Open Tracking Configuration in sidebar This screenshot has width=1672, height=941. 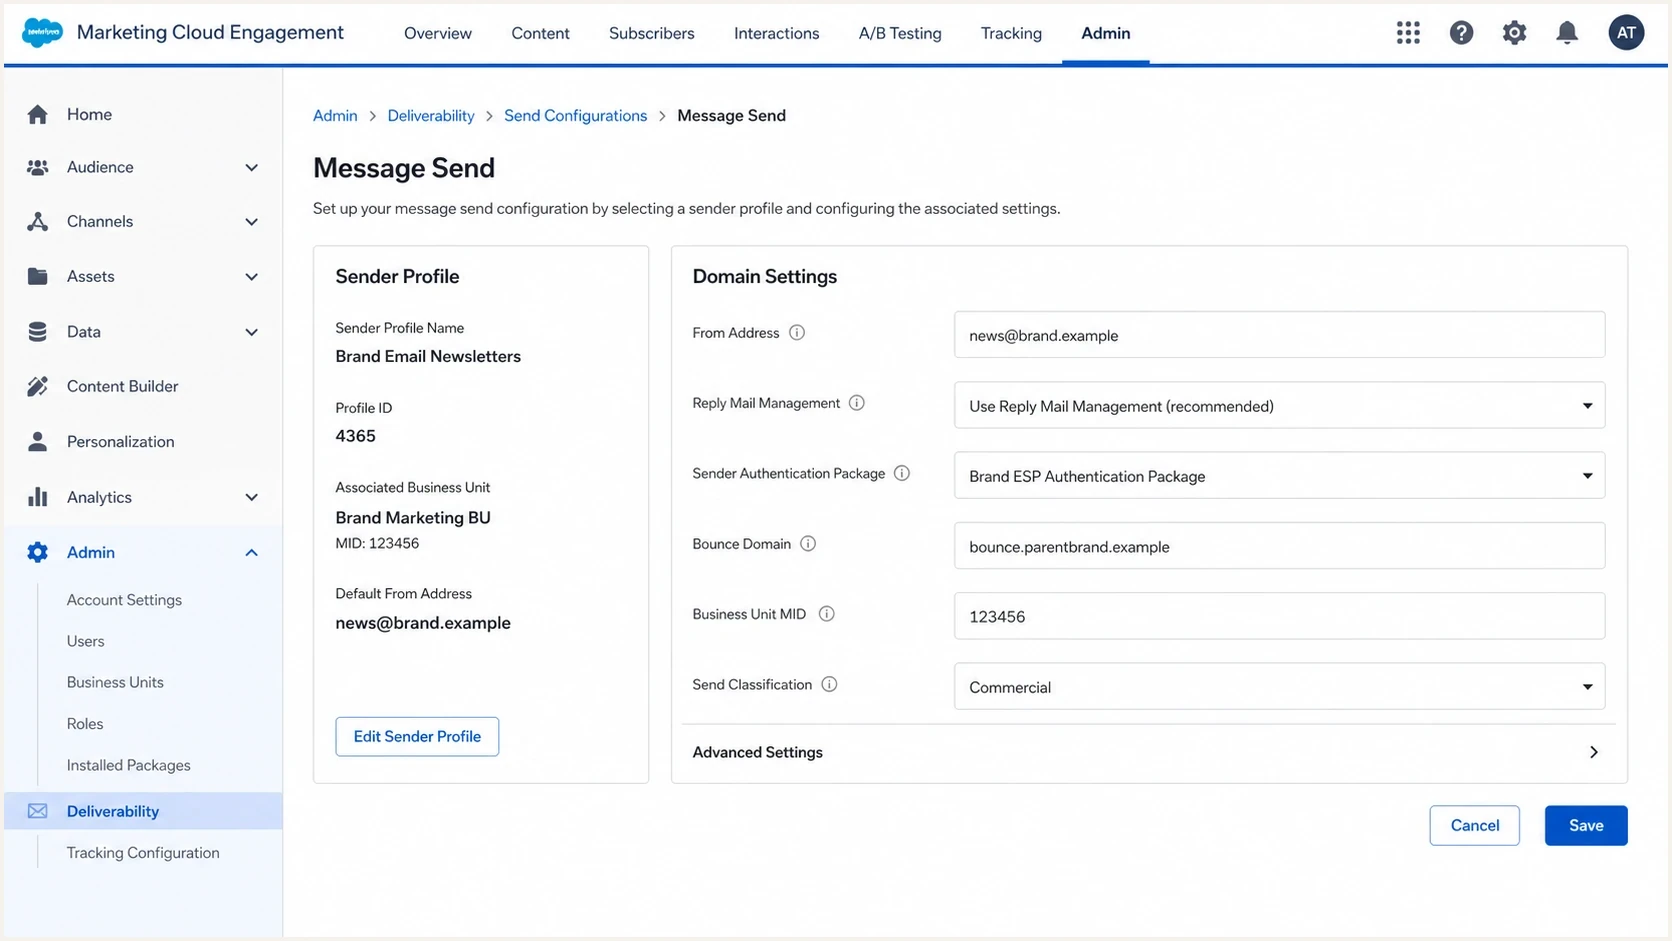coord(143,852)
